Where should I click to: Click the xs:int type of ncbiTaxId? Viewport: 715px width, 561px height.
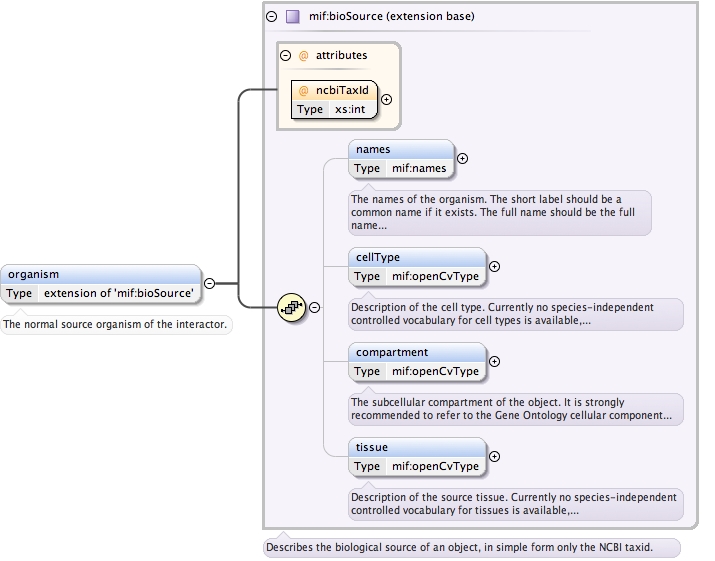pos(350,109)
